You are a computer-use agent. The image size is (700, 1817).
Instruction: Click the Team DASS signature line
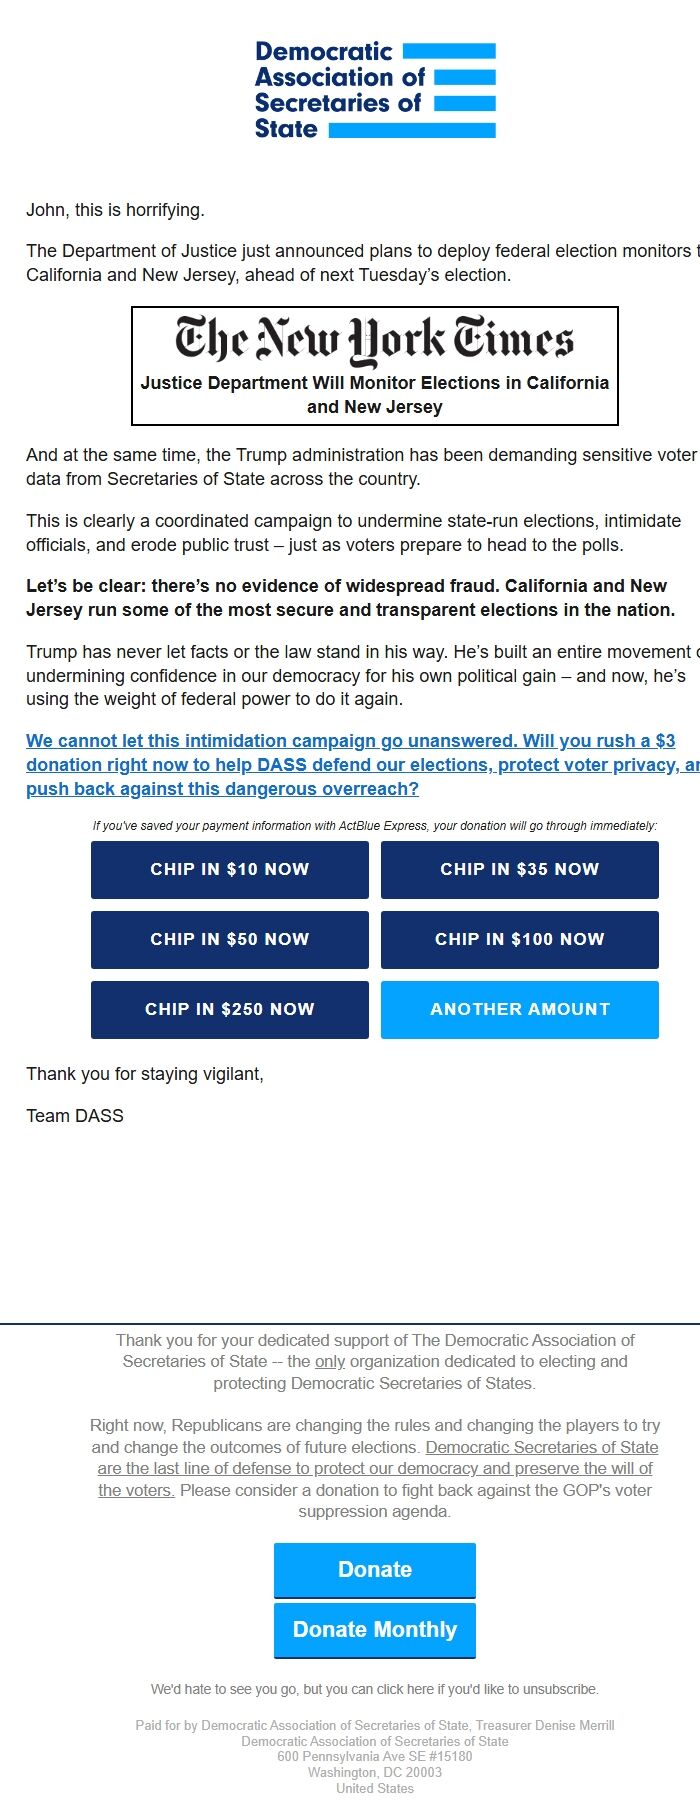[75, 1115]
